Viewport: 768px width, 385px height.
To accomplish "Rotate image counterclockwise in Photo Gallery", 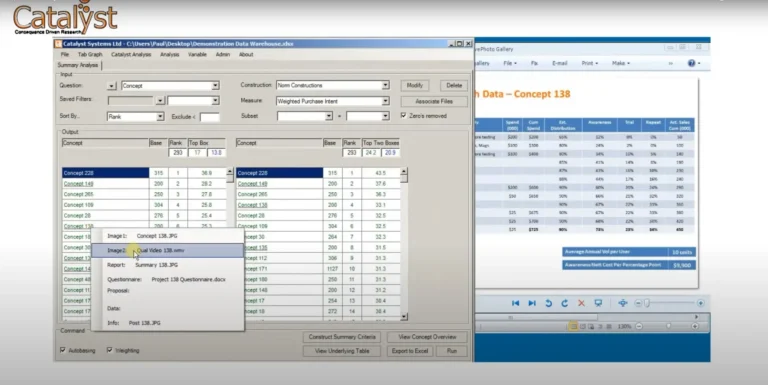I will coord(549,303).
